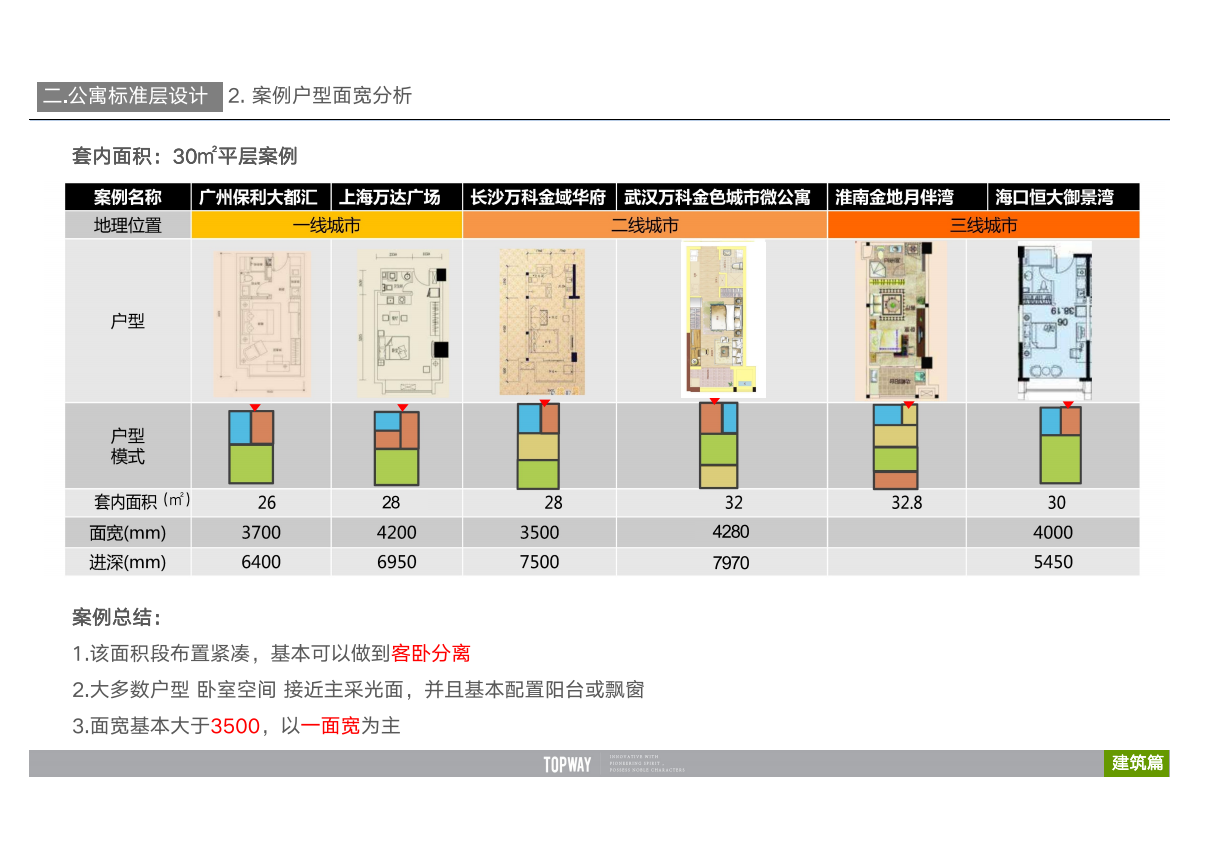
Task: Open the 上海万达广场 floor plan image
Action: pos(405,321)
